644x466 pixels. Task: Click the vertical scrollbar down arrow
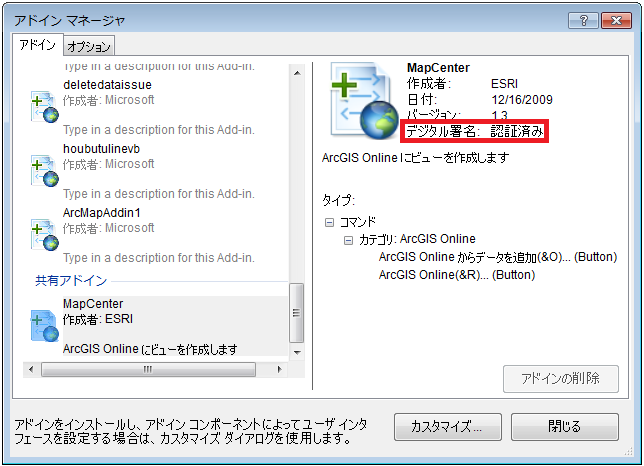point(297,352)
